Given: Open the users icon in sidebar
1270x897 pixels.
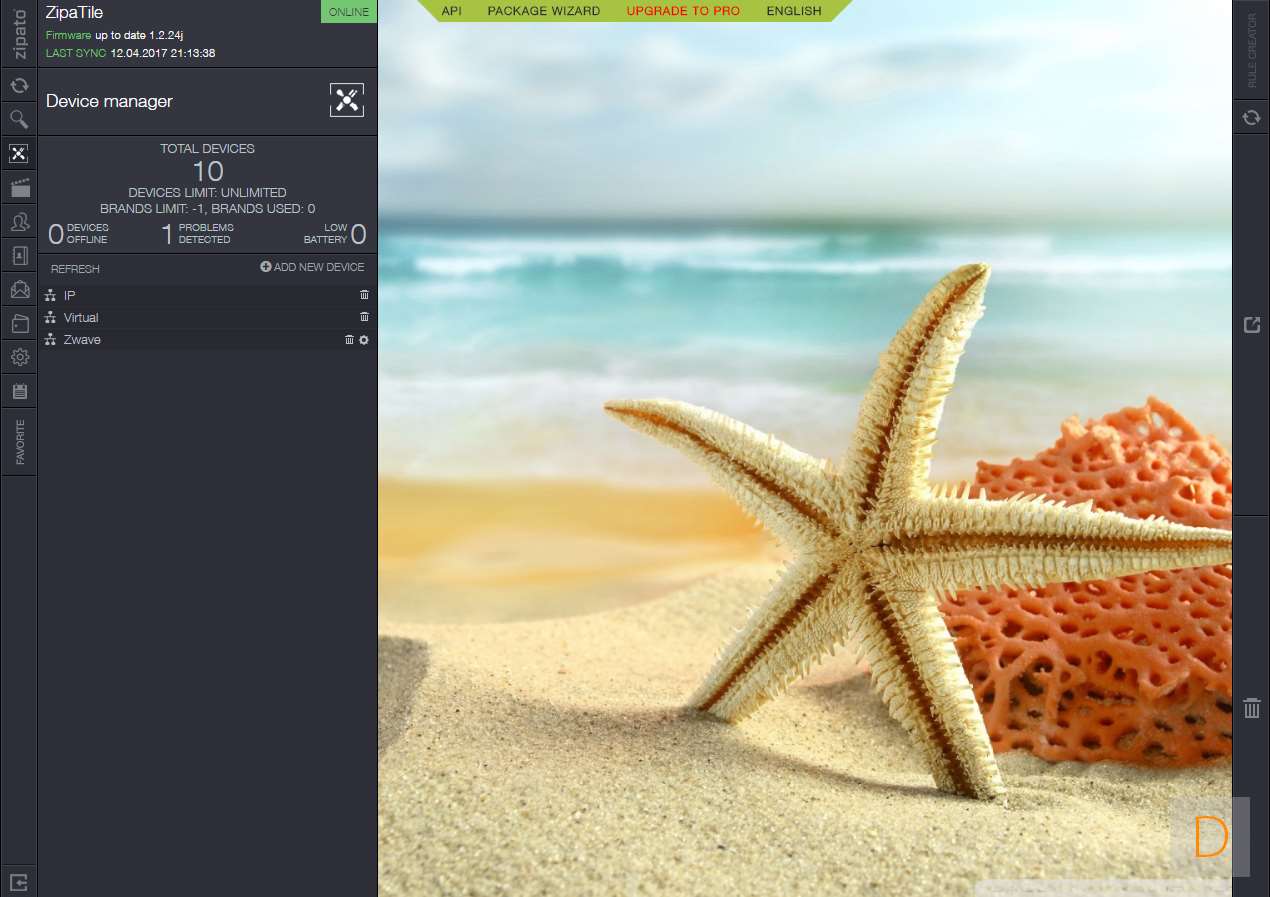Looking at the screenshot, I should tap(19, 221).
